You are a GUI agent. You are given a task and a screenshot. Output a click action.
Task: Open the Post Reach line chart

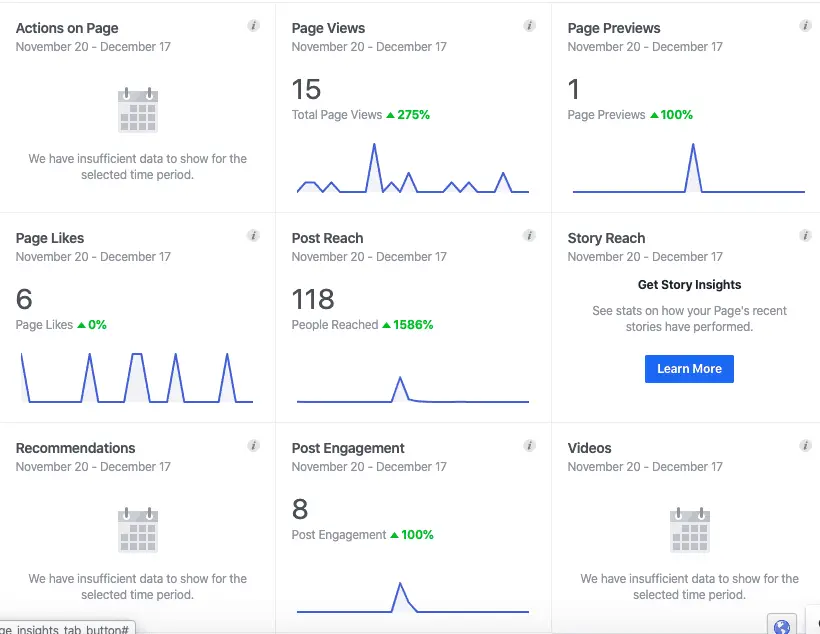click(413, 389)
